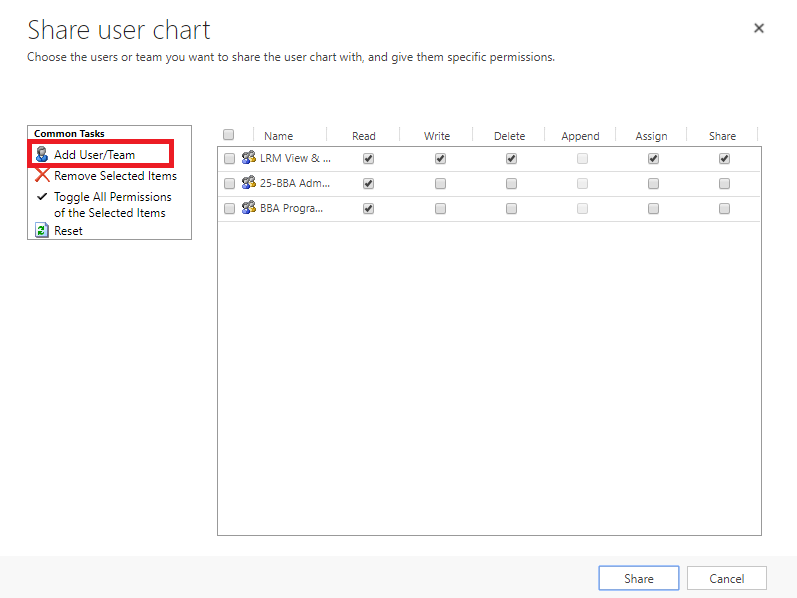Click the Name column header
This screenshot has width=797, height=598.
click(279, 136)
